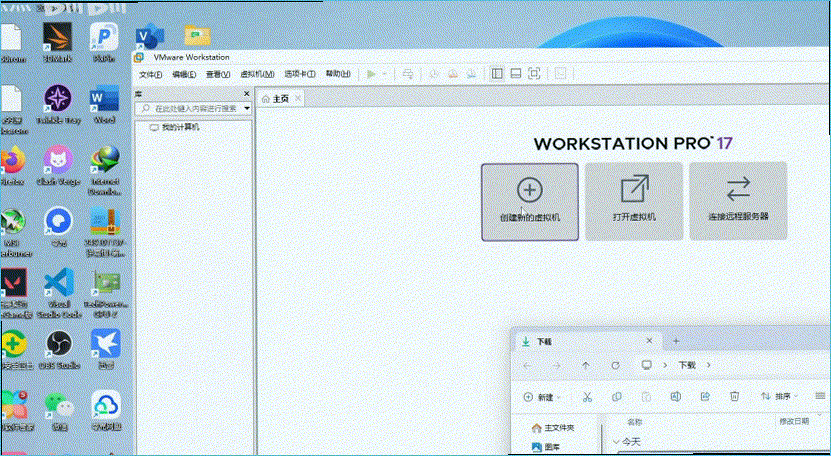Open the 文件(F) menu in VMware Workstation

coord(151,75)
